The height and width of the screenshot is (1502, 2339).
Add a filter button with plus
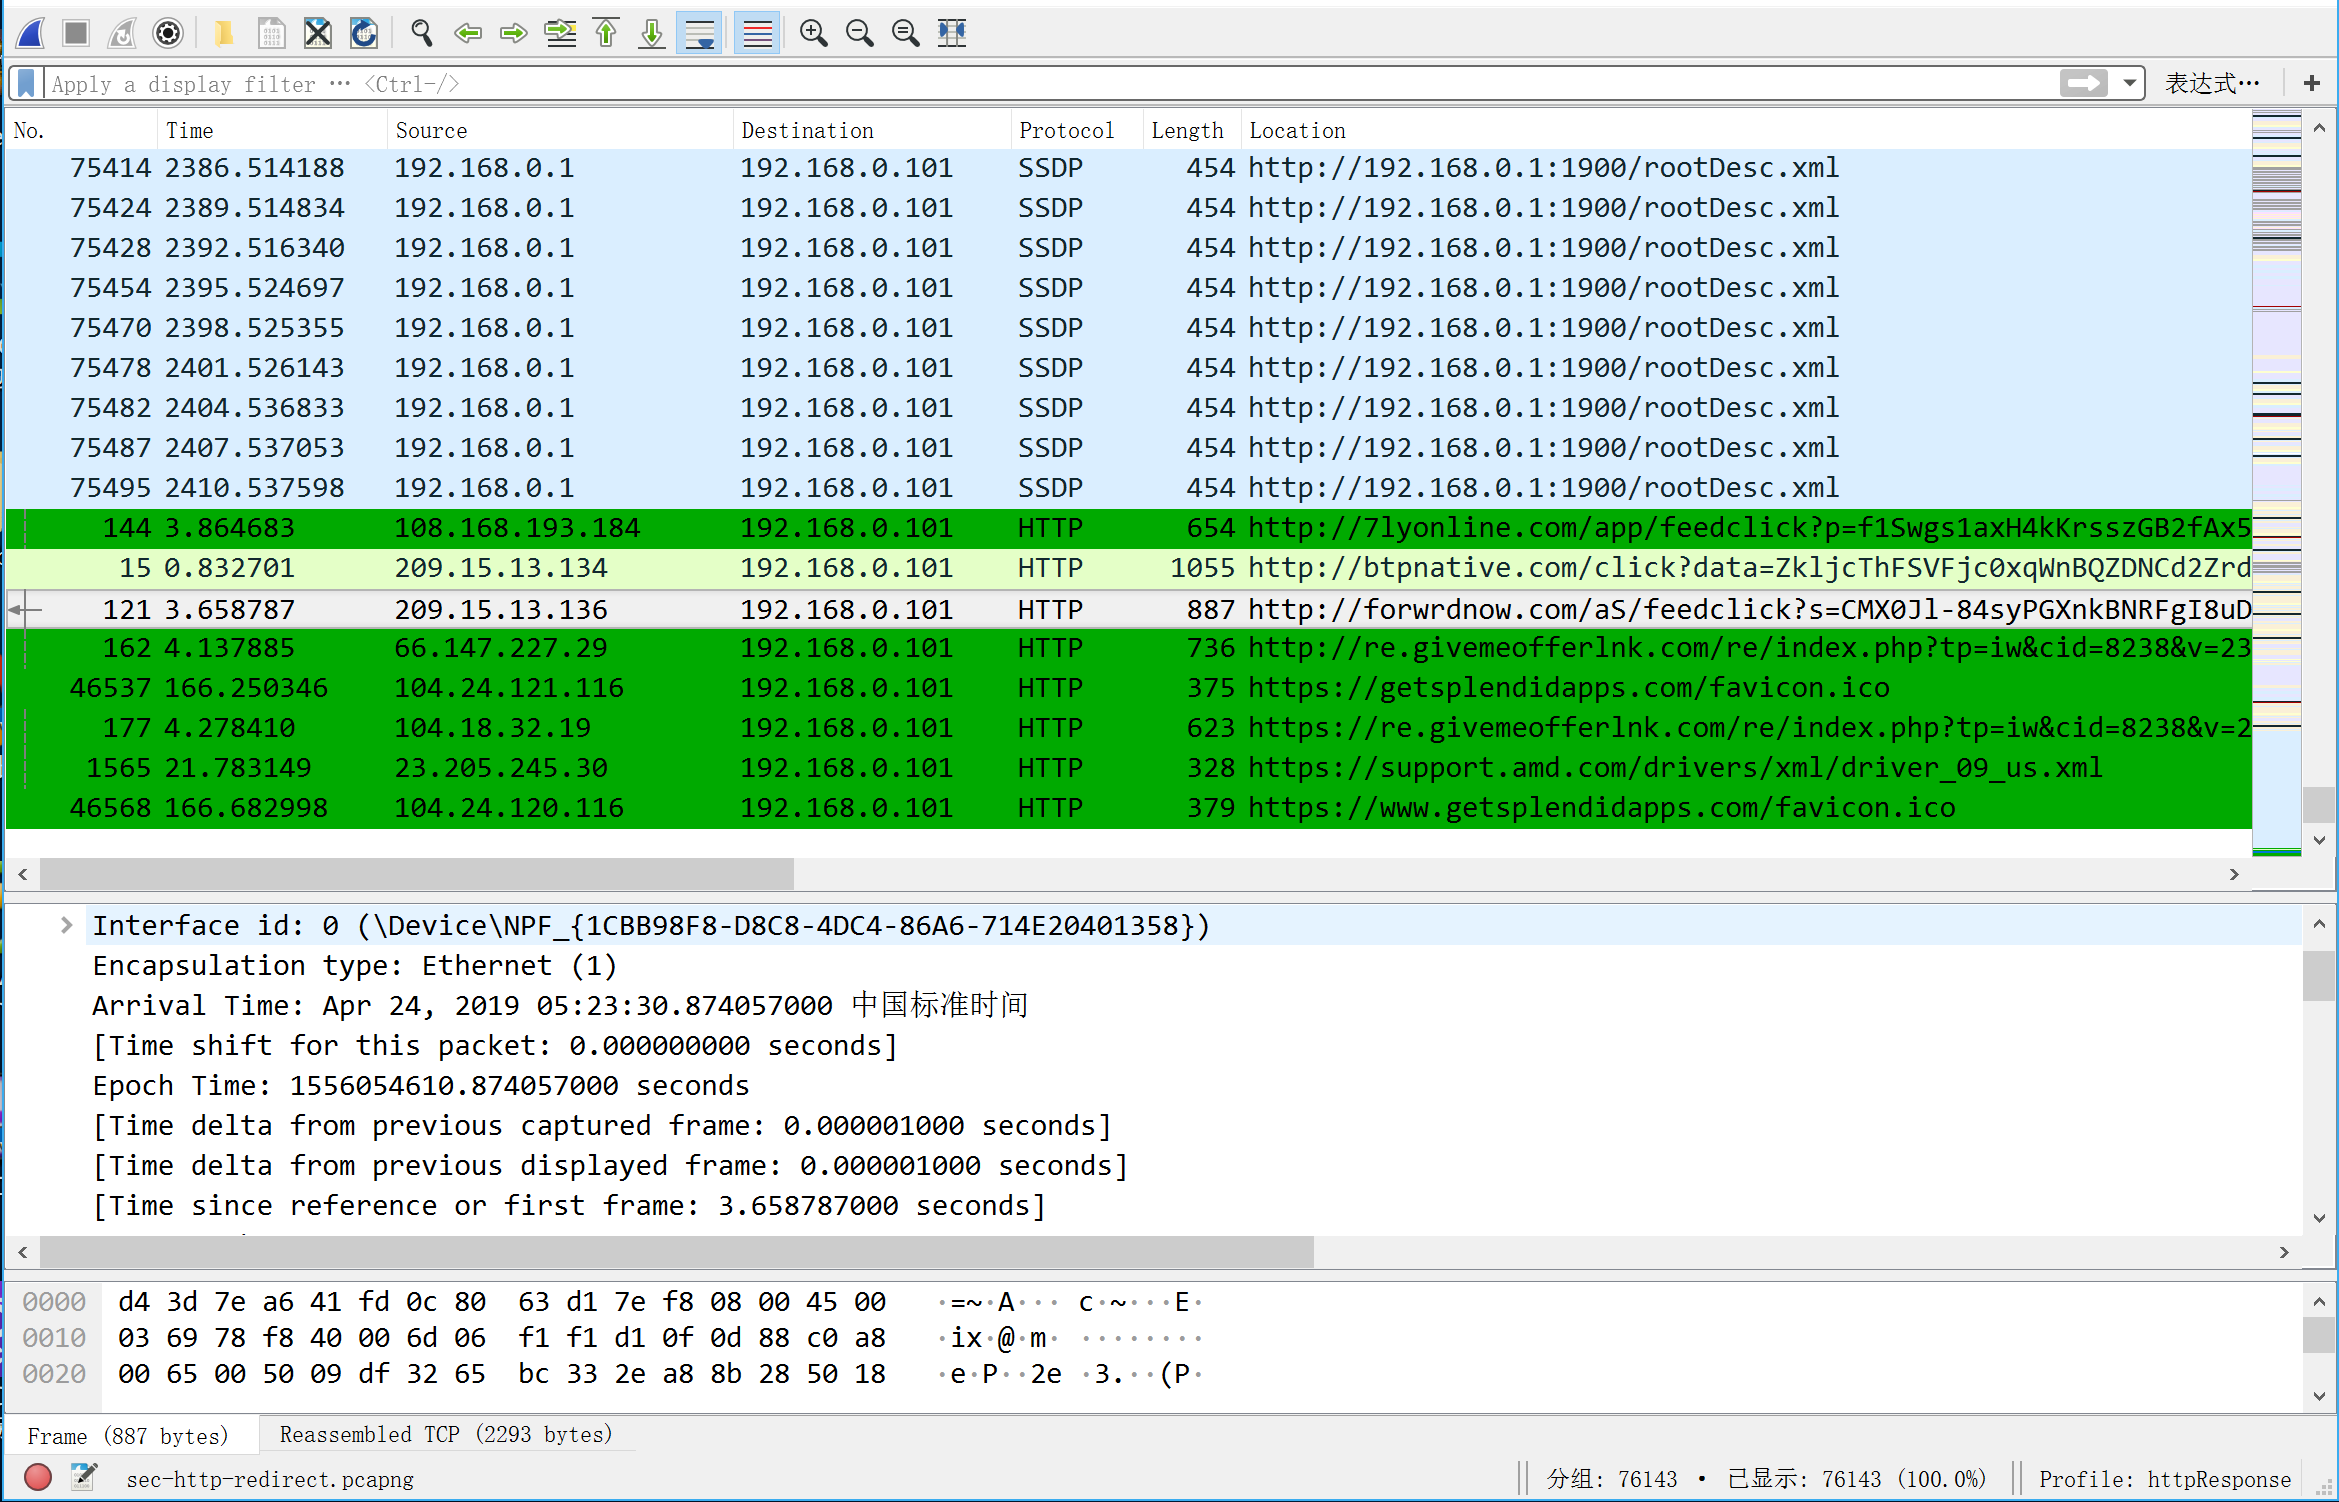(x=2311, y=83)
